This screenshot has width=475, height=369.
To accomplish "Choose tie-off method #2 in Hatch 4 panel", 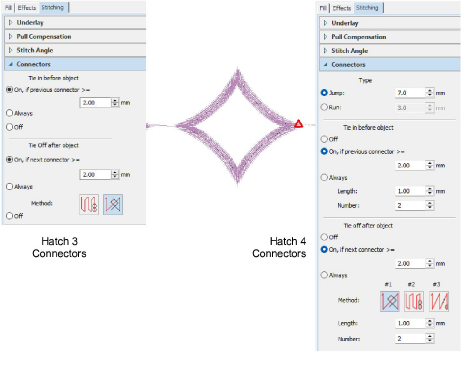I will click(414, 301).
